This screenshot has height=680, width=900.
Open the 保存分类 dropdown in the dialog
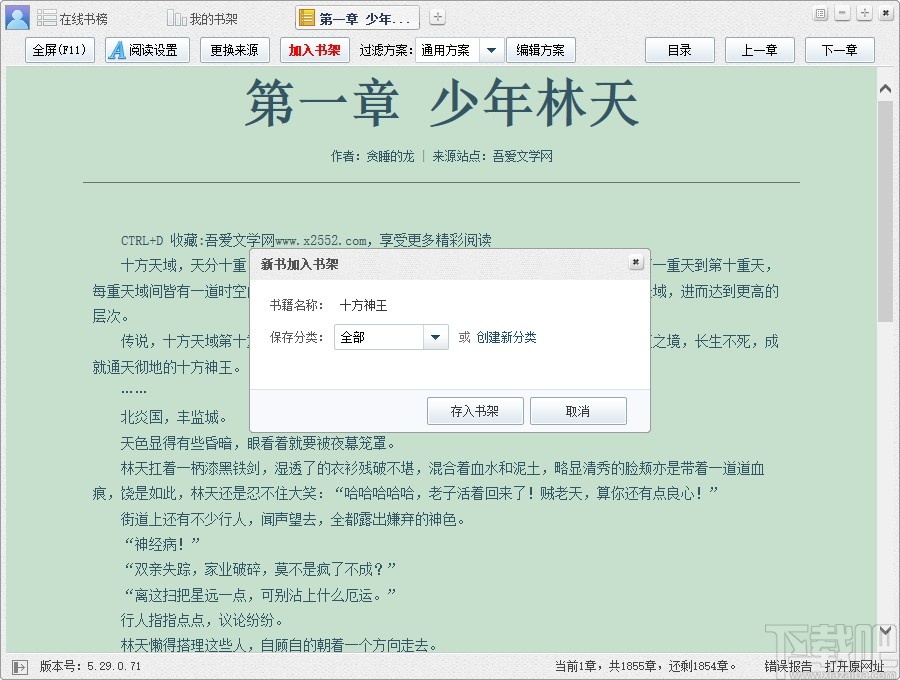[436, 338]
